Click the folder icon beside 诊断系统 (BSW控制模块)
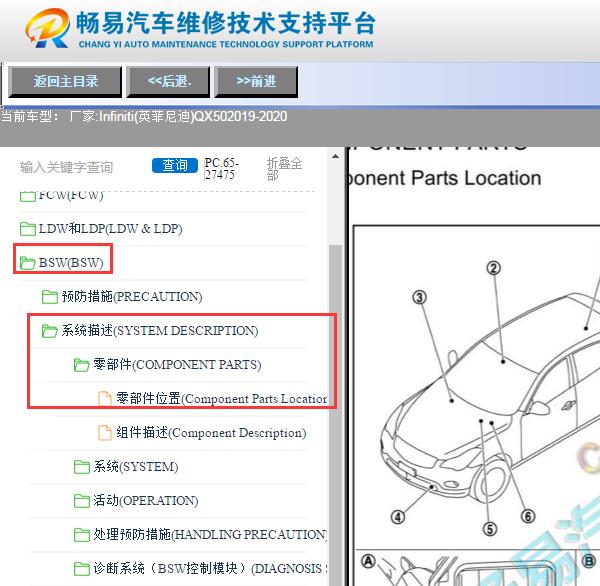This screenshot has height=586, width=600. [82, 569]
